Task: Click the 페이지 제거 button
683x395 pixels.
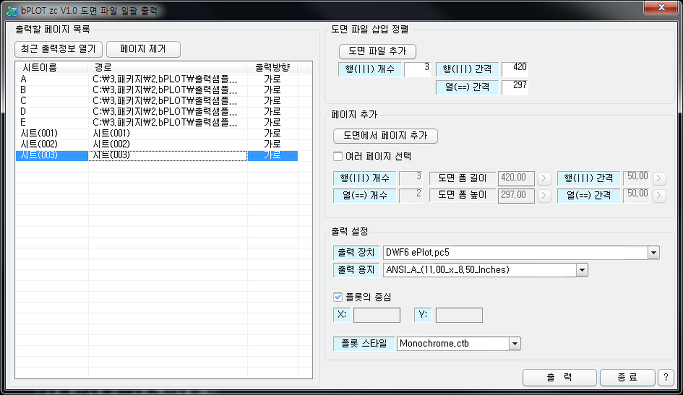Action: (x=143, y=49)
